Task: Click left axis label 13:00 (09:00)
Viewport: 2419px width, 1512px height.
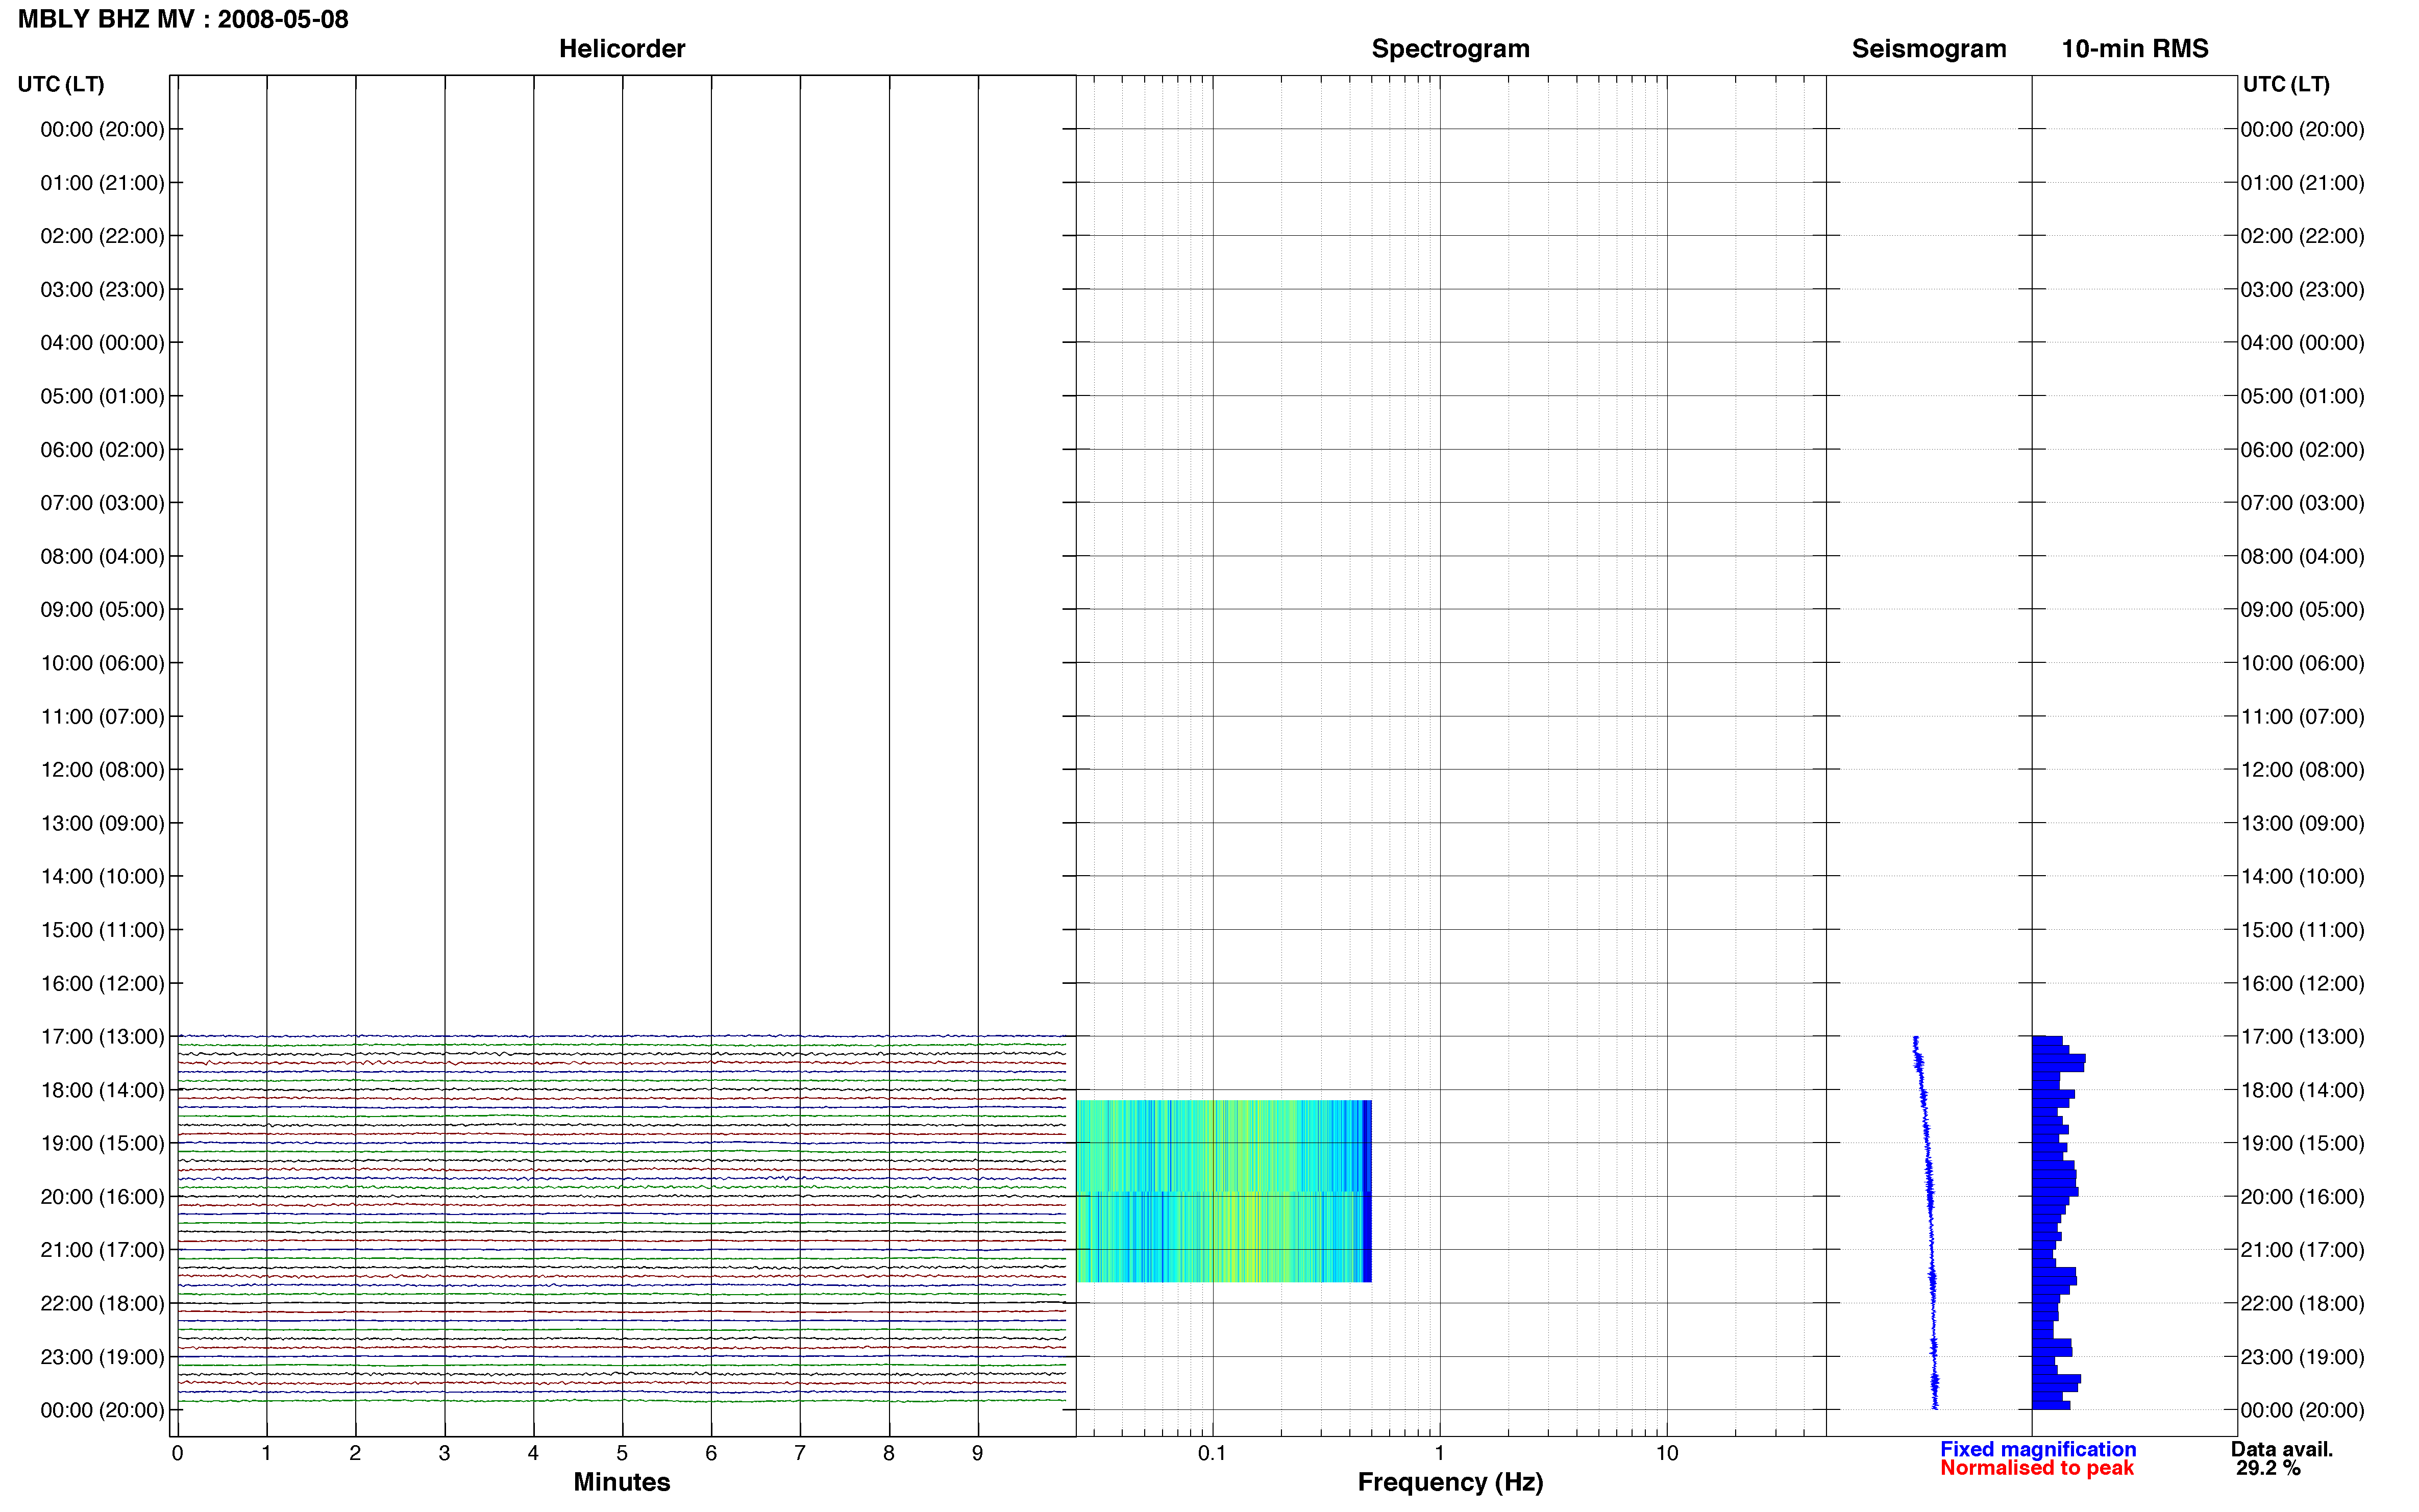Action: [x=102, y=823]
